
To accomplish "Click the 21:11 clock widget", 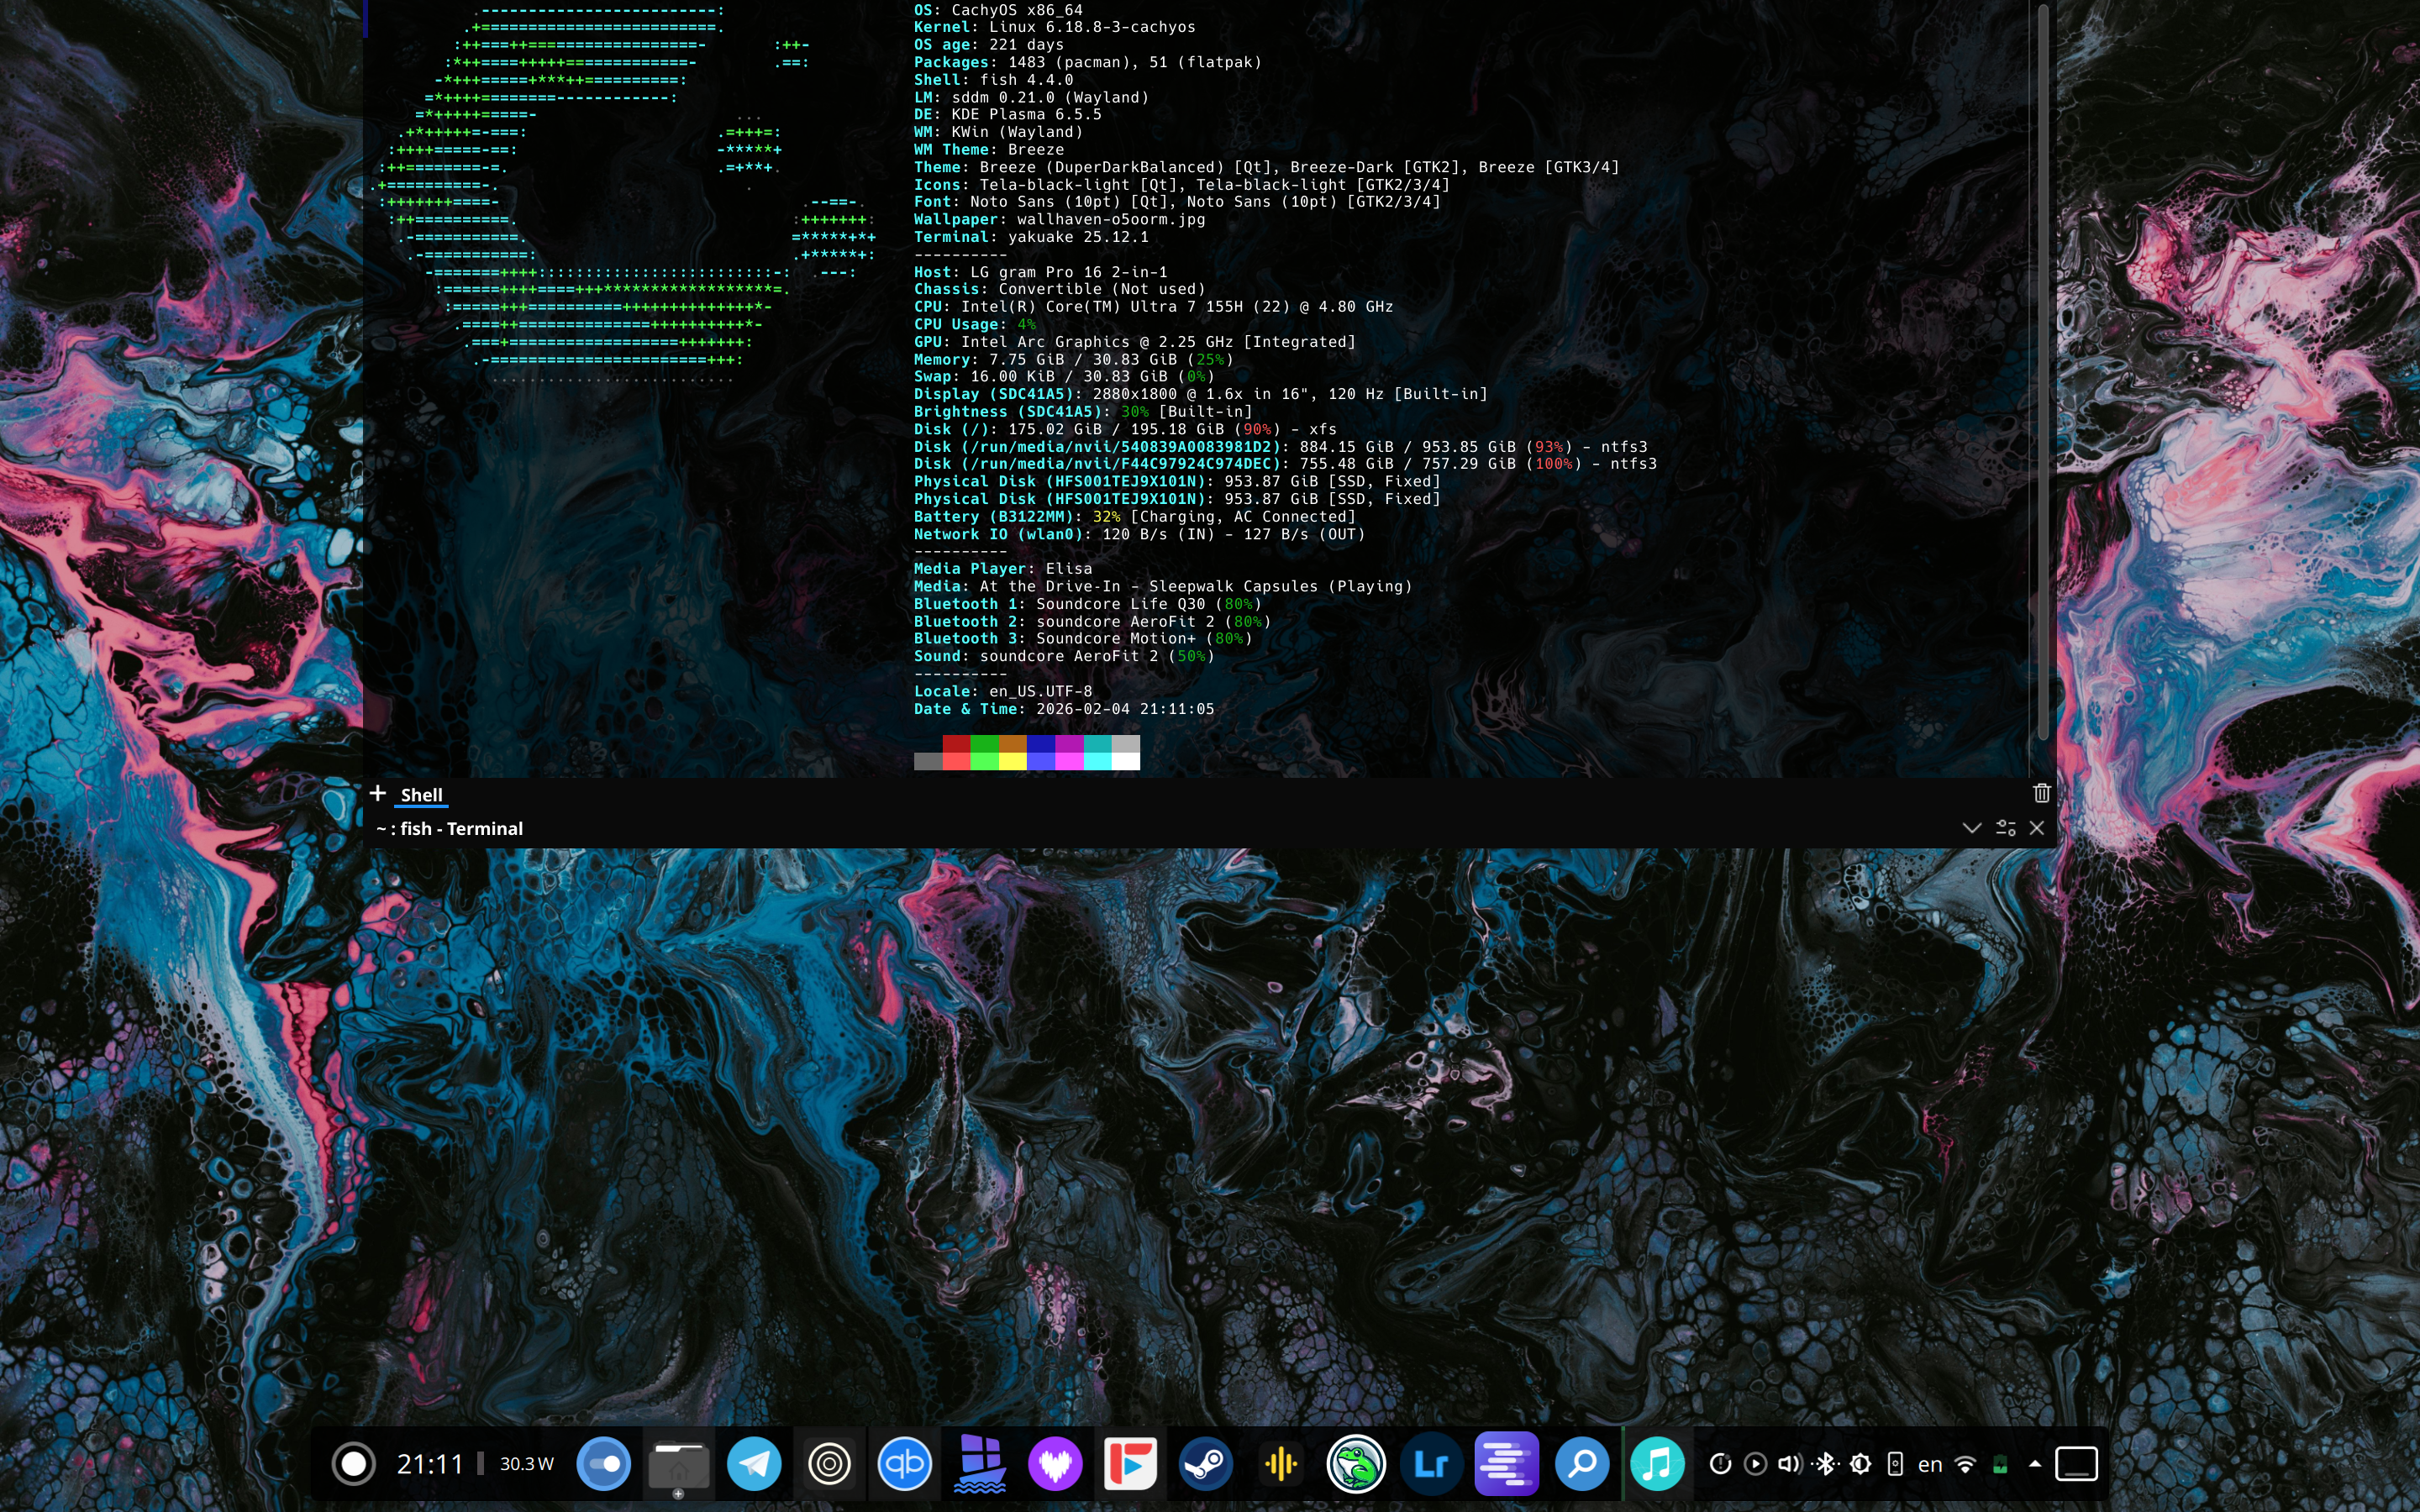I will point(430,1464).
